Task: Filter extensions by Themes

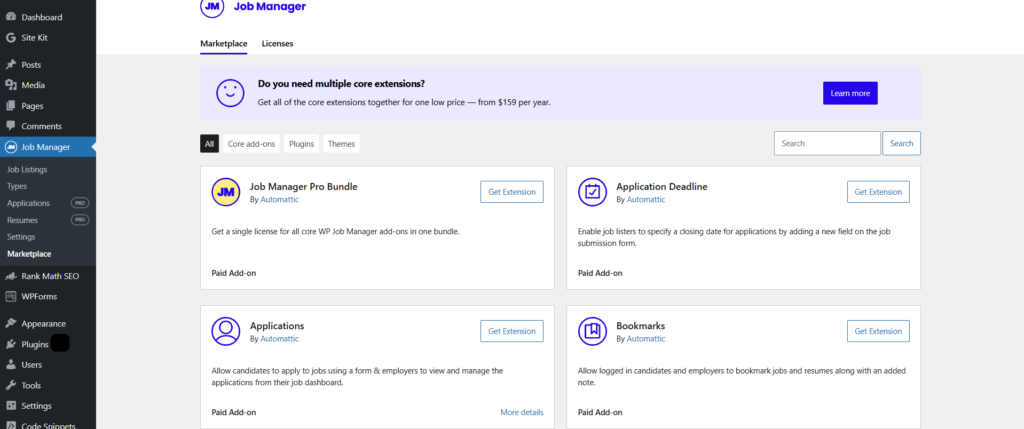Action: coord(341,144)
